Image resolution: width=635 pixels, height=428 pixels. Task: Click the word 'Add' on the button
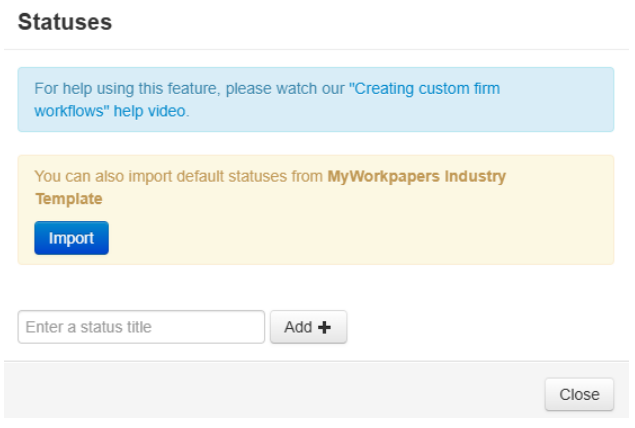298,327
